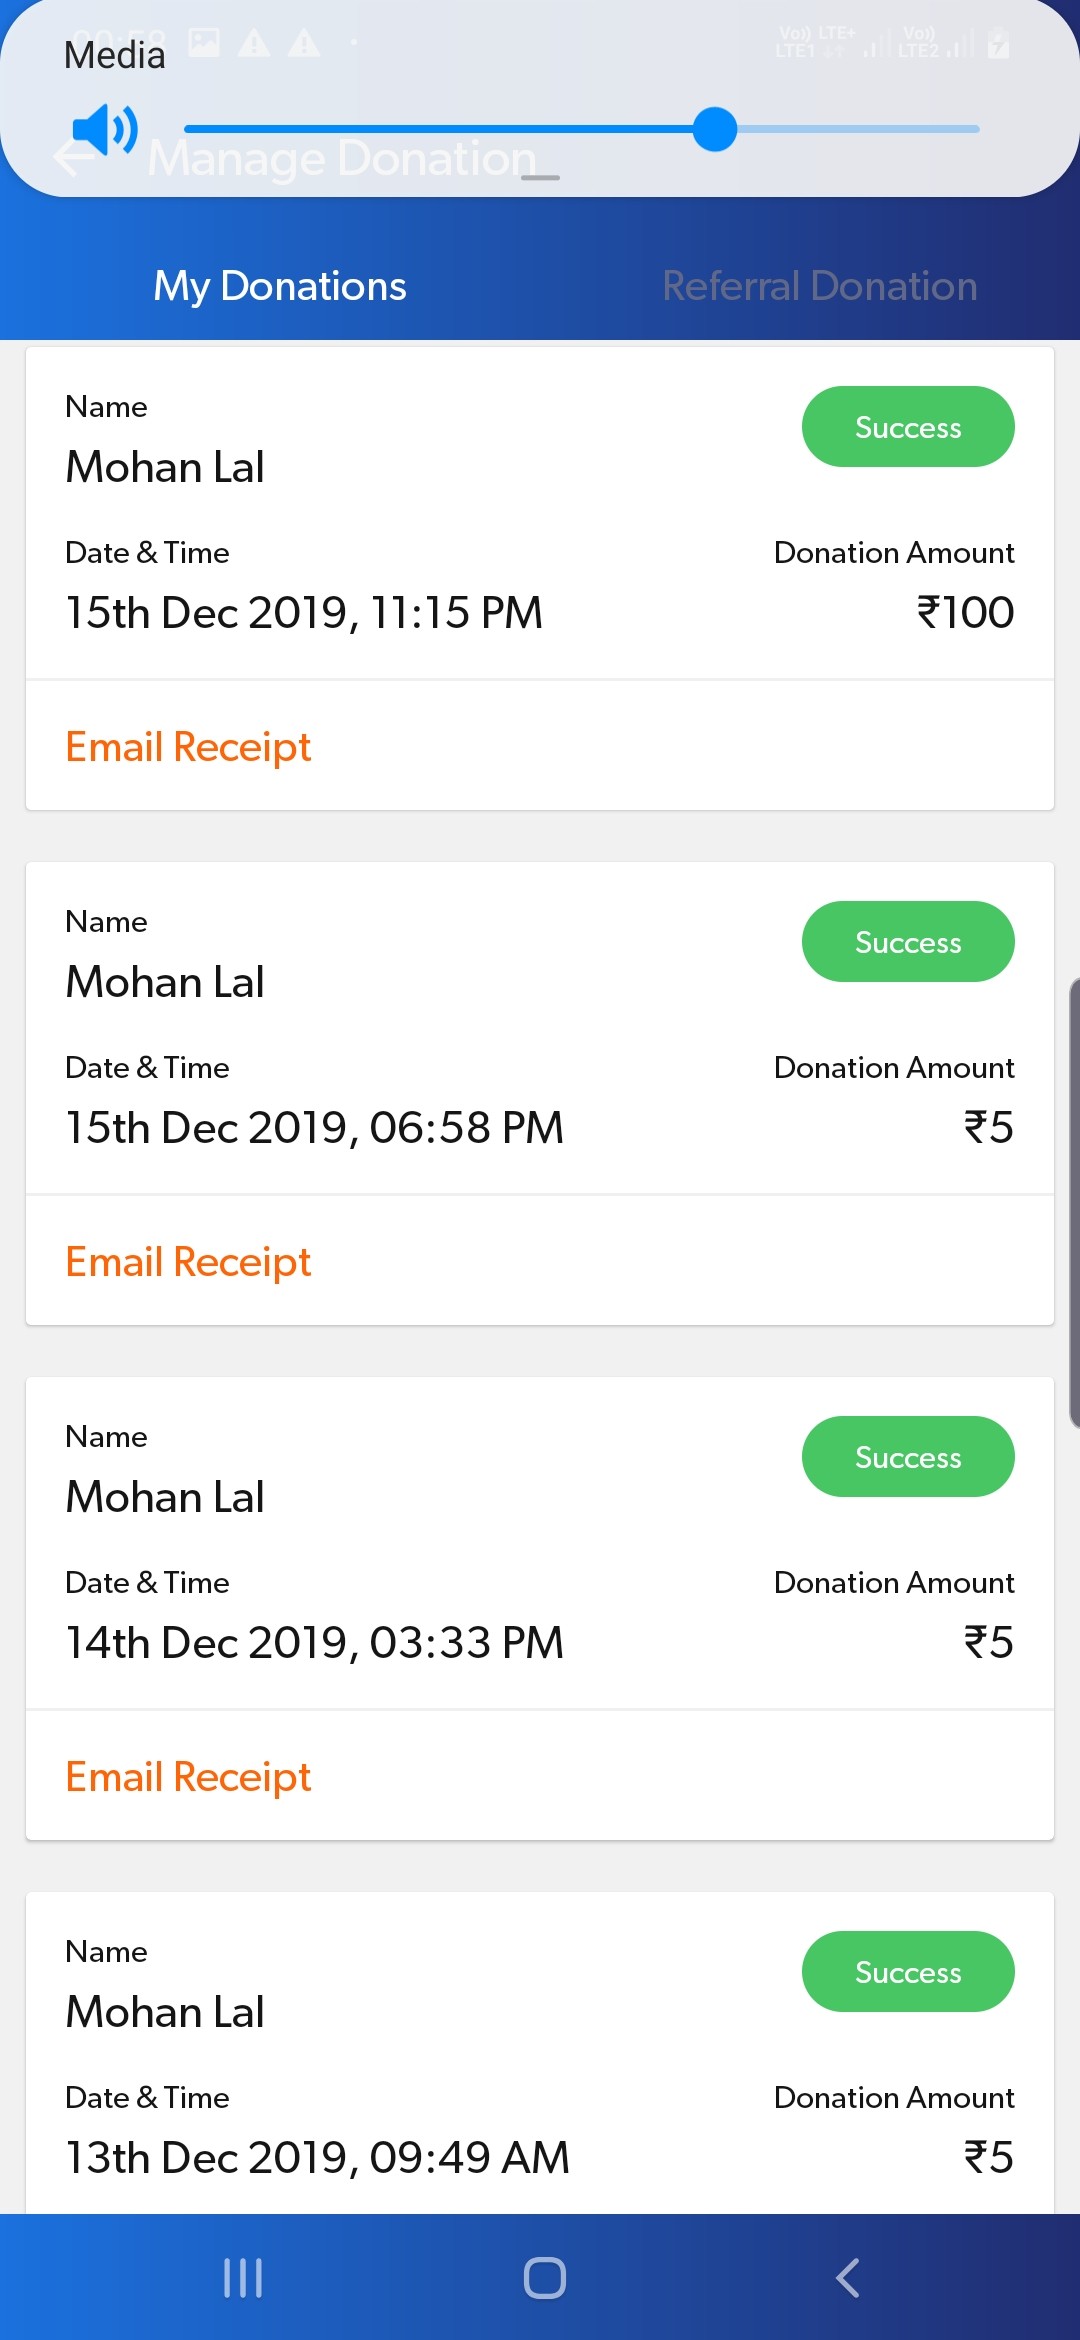The image size is (1080, 2340).
Task: Expand the volume panel using the dash handle
Action: pyautogui.click(x=540, y=178)
